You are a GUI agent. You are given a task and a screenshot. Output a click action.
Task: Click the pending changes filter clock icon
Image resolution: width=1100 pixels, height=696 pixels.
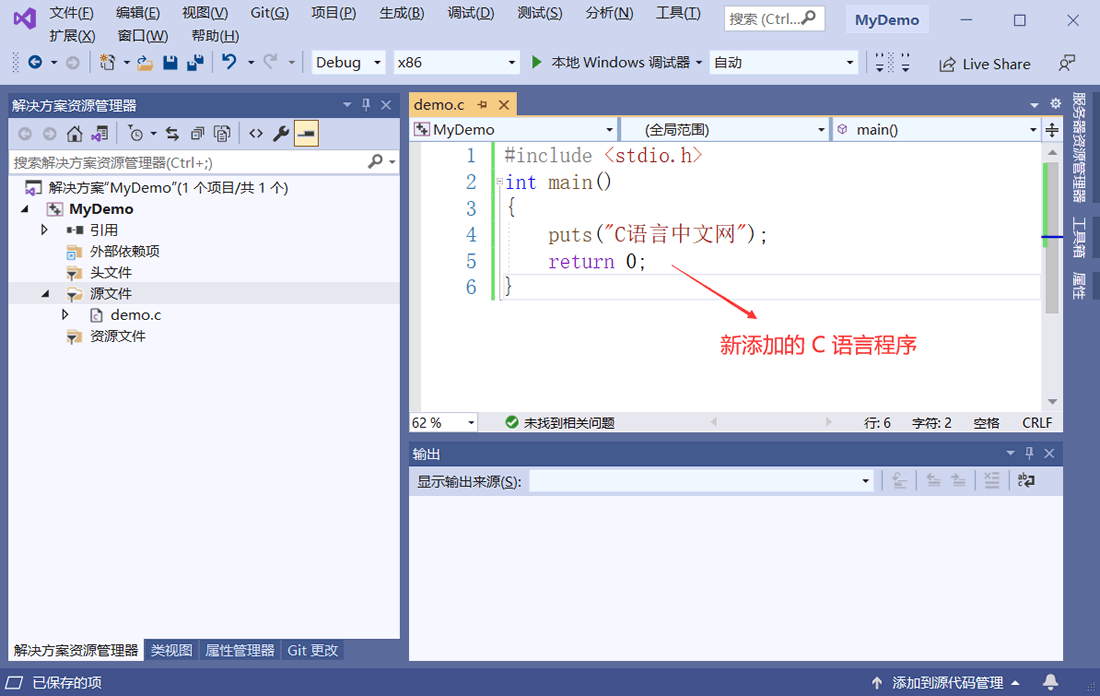(136, 133)
